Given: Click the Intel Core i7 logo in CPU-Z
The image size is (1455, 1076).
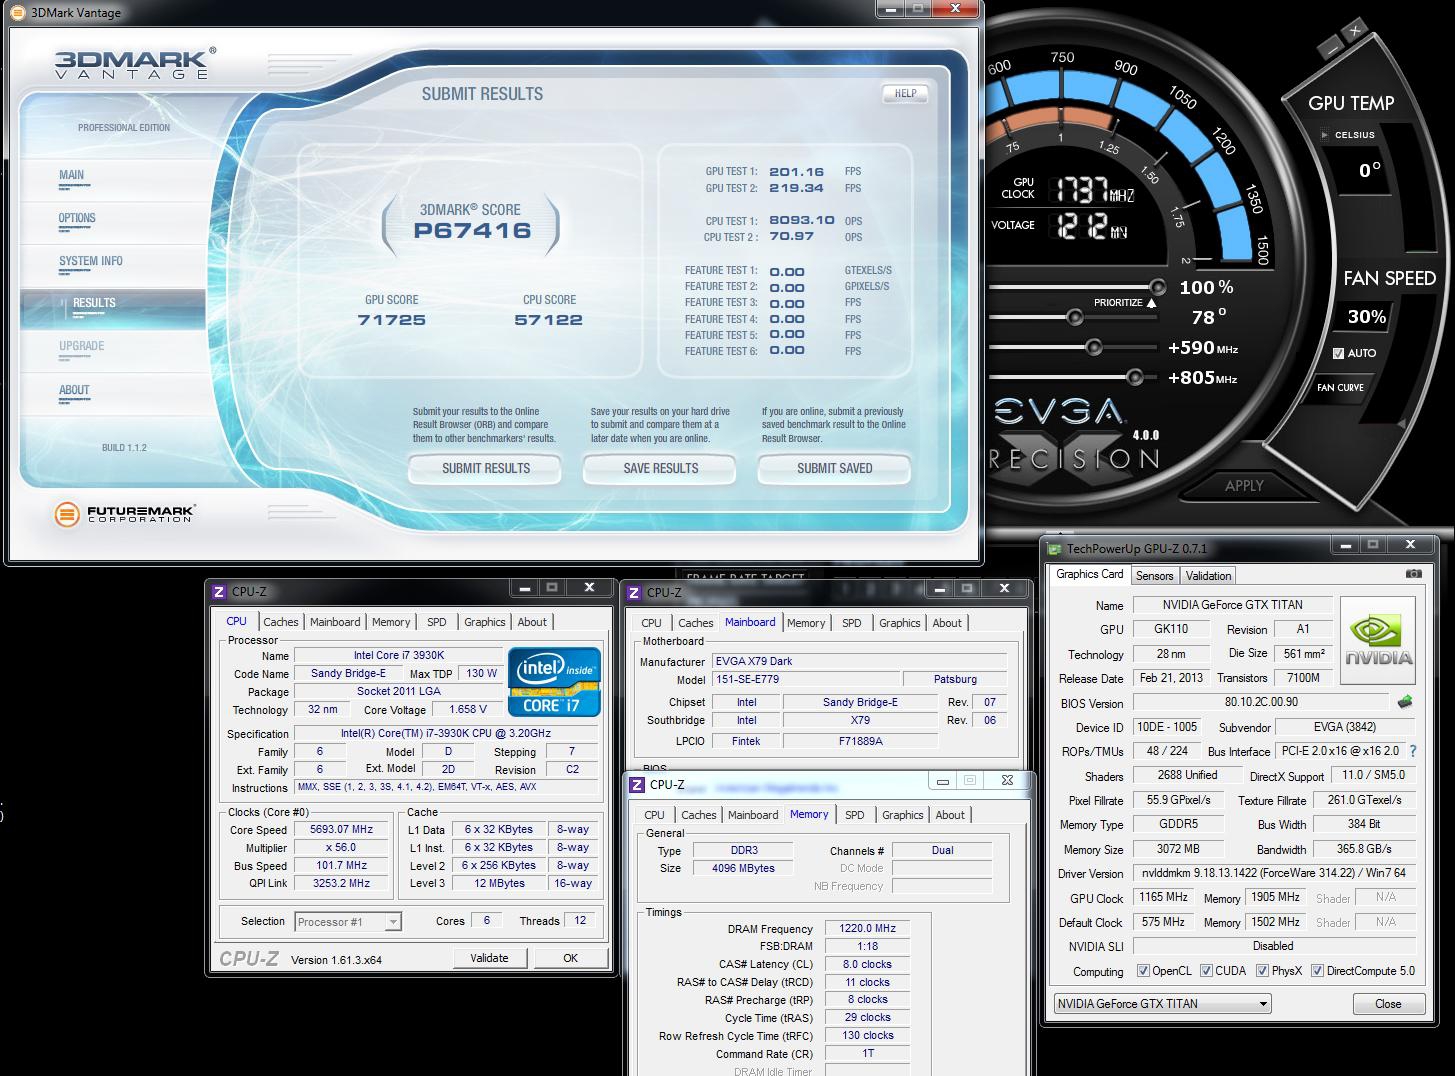Looking at the screenshot, I should tap(555, 681).
